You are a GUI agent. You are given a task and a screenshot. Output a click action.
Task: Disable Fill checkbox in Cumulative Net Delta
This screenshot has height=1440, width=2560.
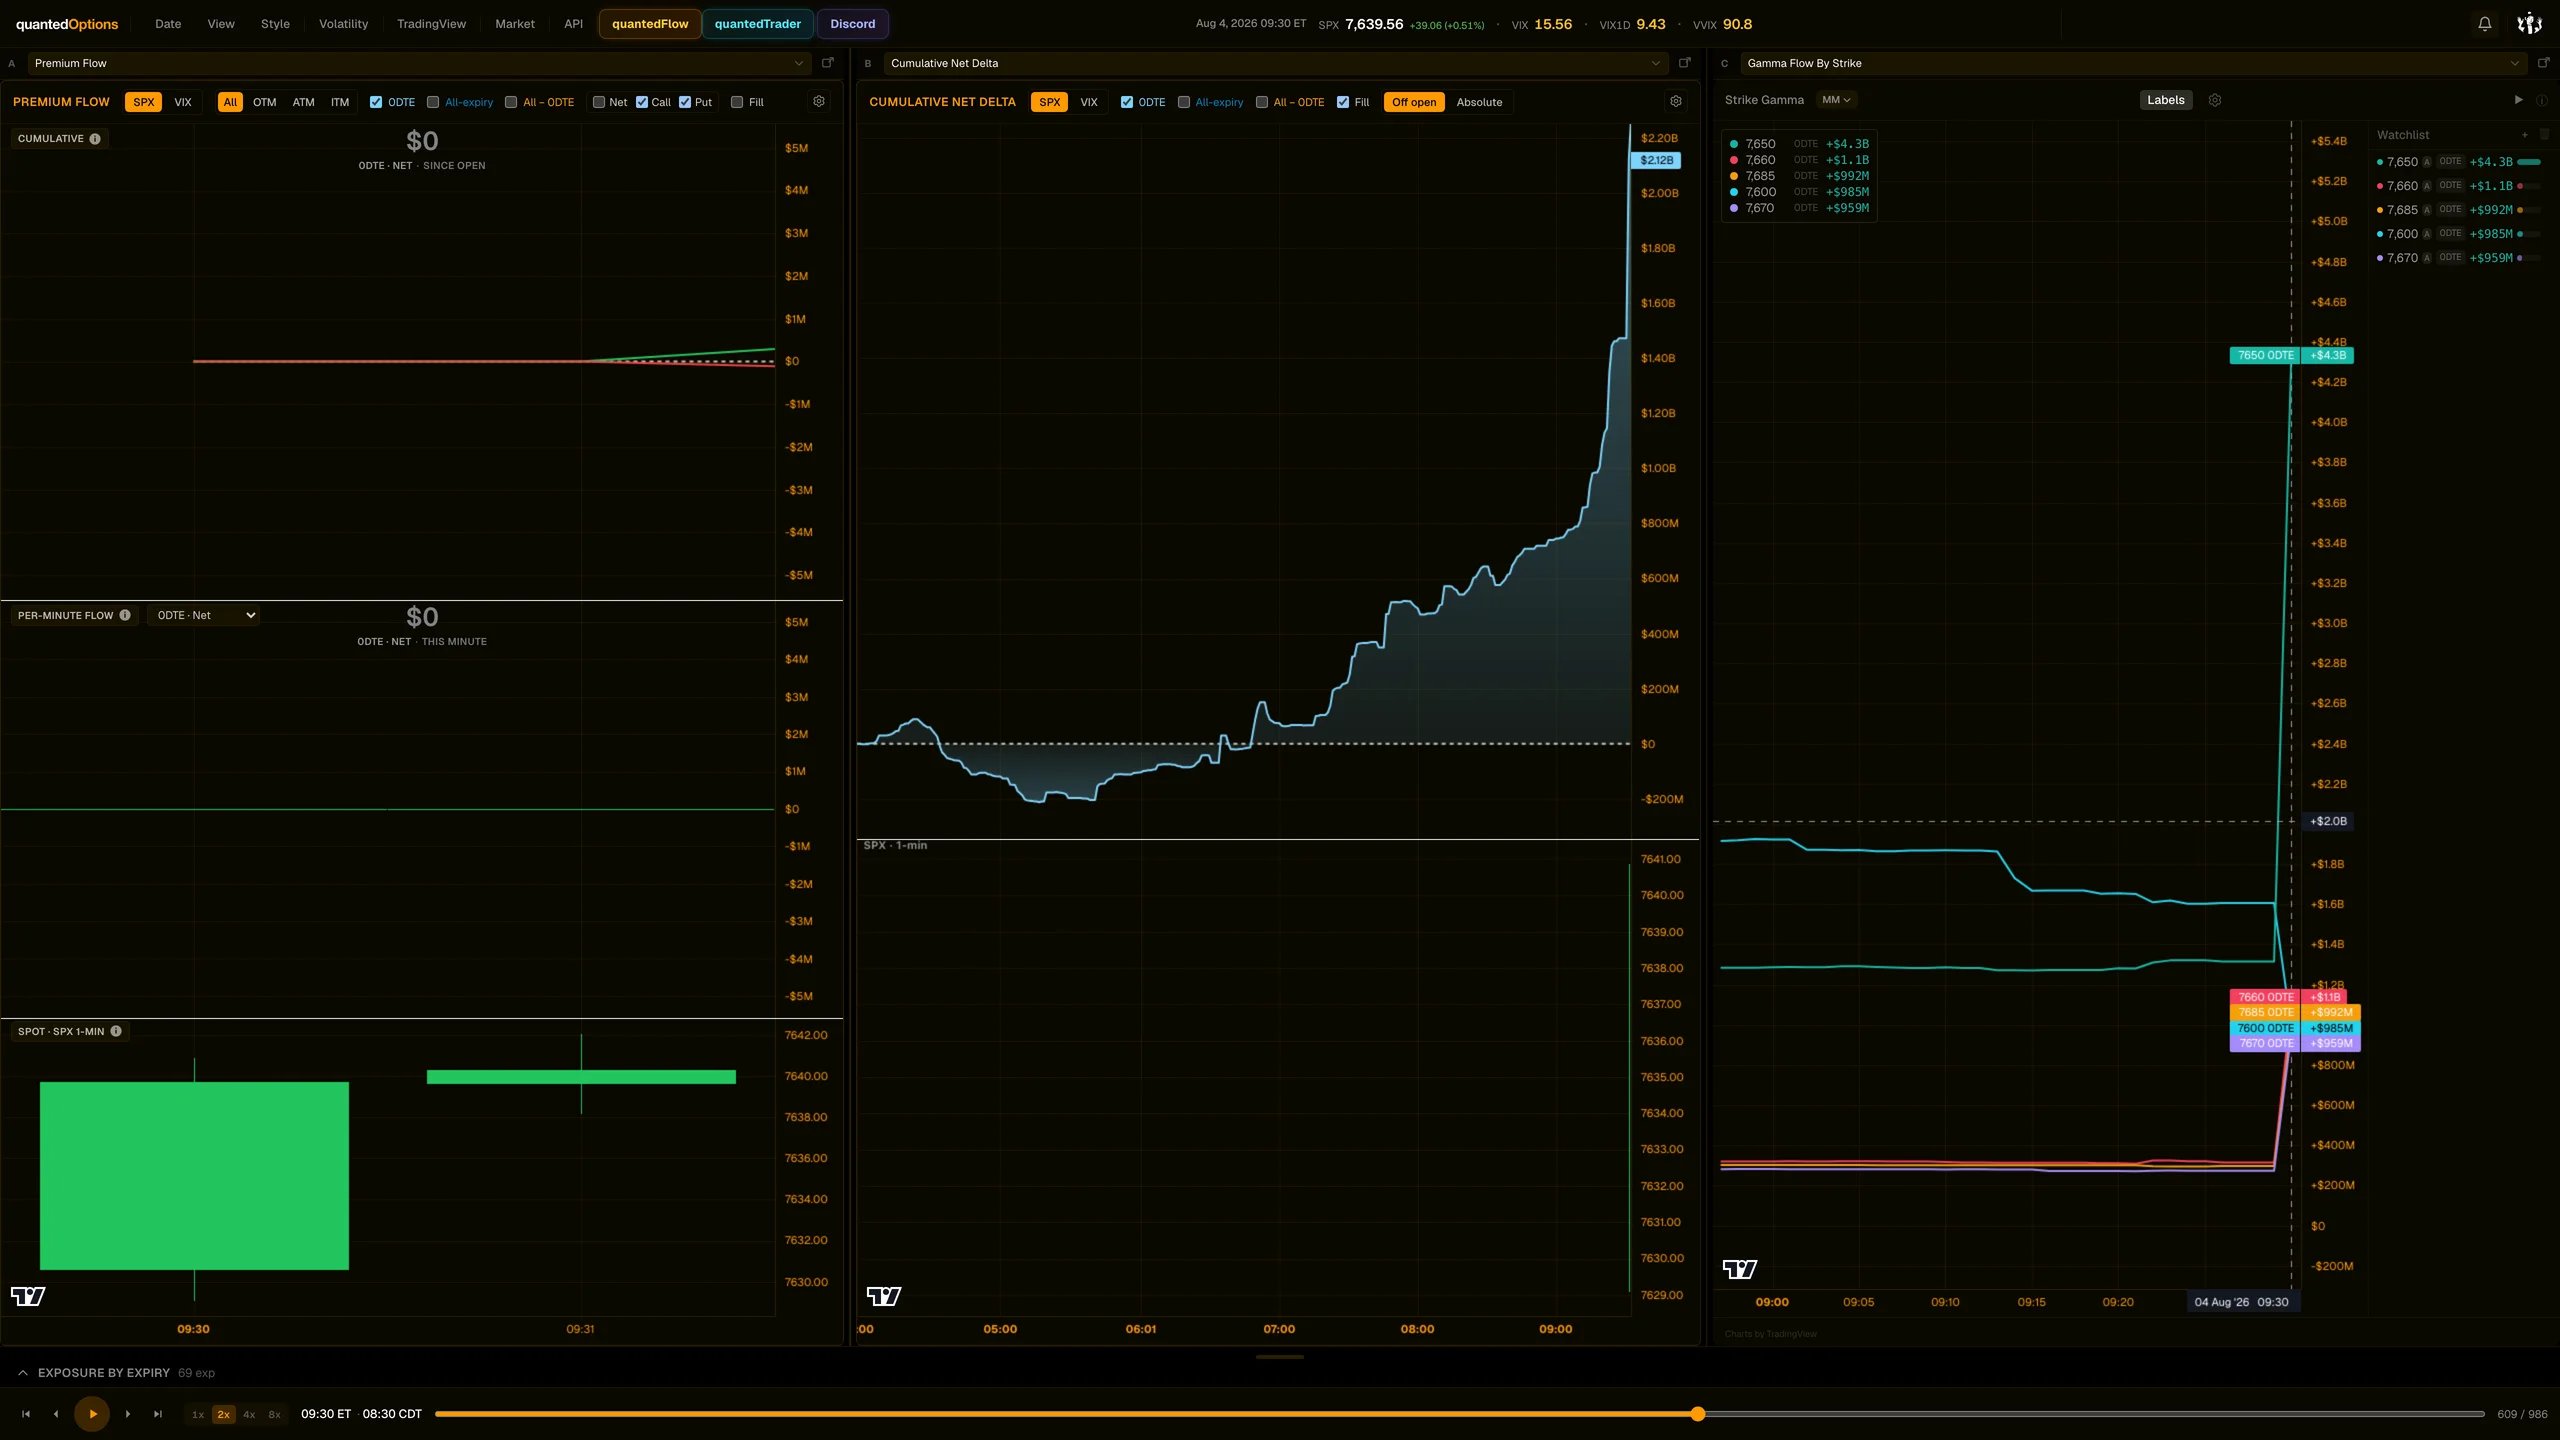pyautogui.click(x=1343, y=102)
